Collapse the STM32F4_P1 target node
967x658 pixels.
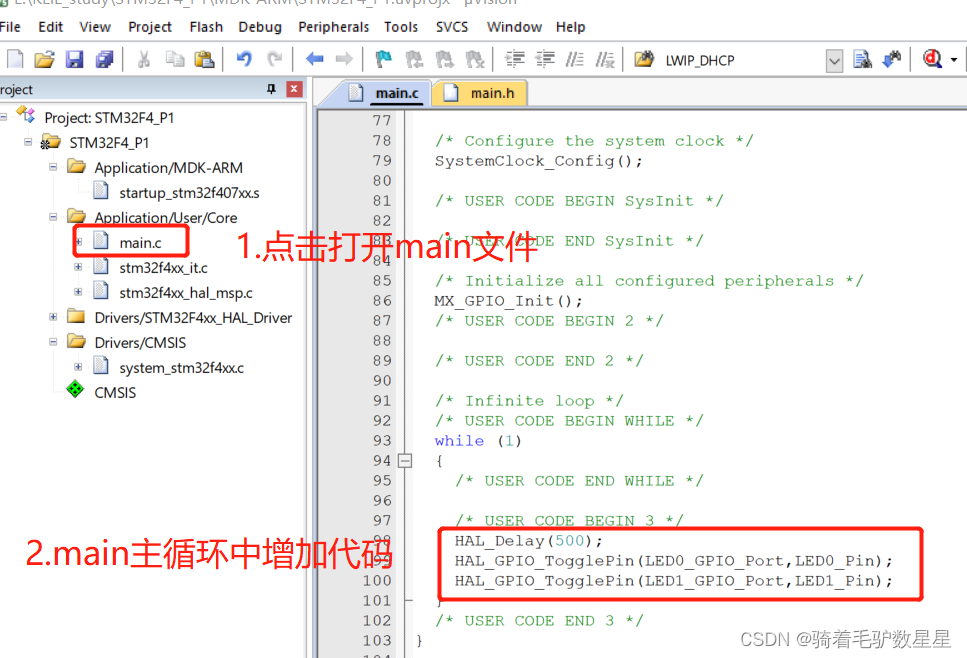pos(28,142)
